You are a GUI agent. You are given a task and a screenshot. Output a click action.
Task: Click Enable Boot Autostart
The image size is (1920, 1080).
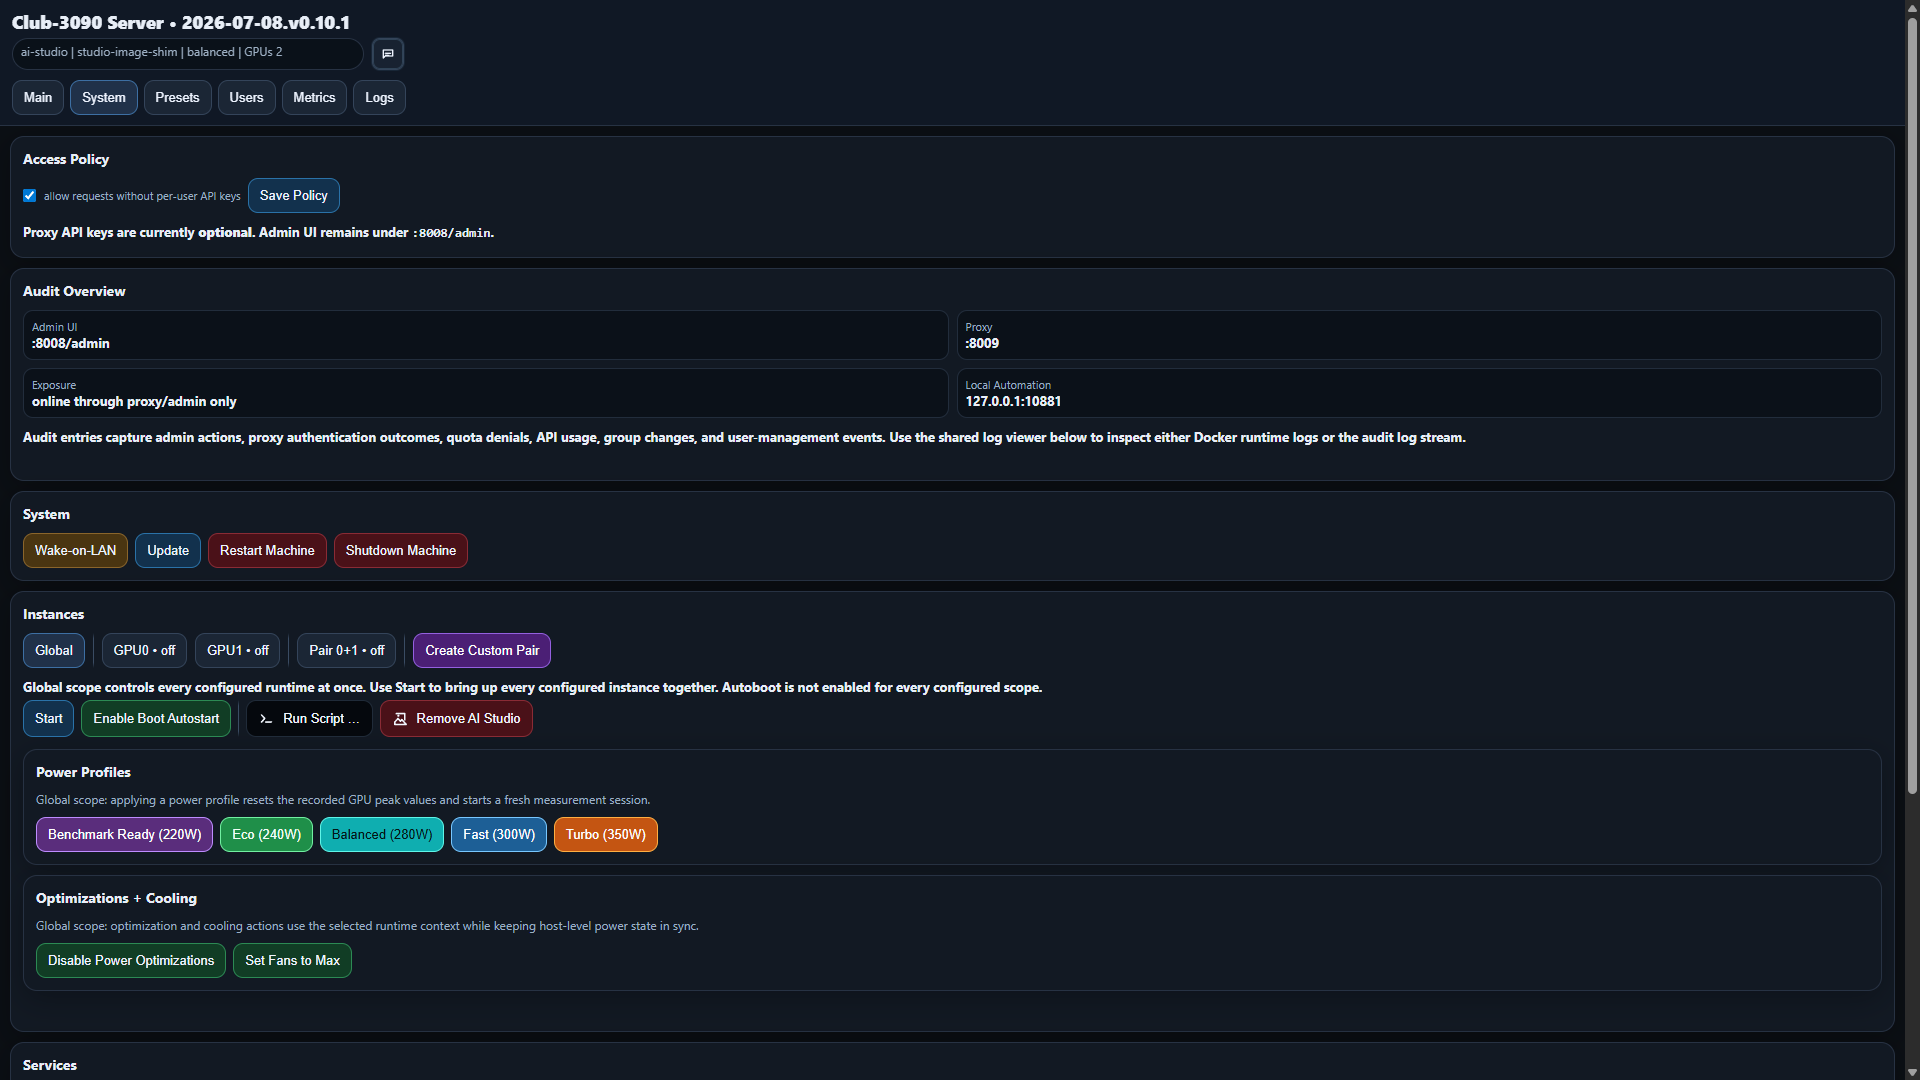coord(156,719)
